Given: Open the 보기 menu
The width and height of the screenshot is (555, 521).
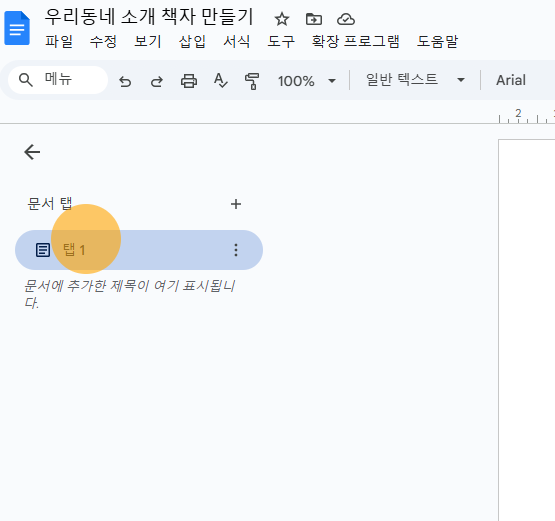Looking at the screenshot, I should point(148,41).
